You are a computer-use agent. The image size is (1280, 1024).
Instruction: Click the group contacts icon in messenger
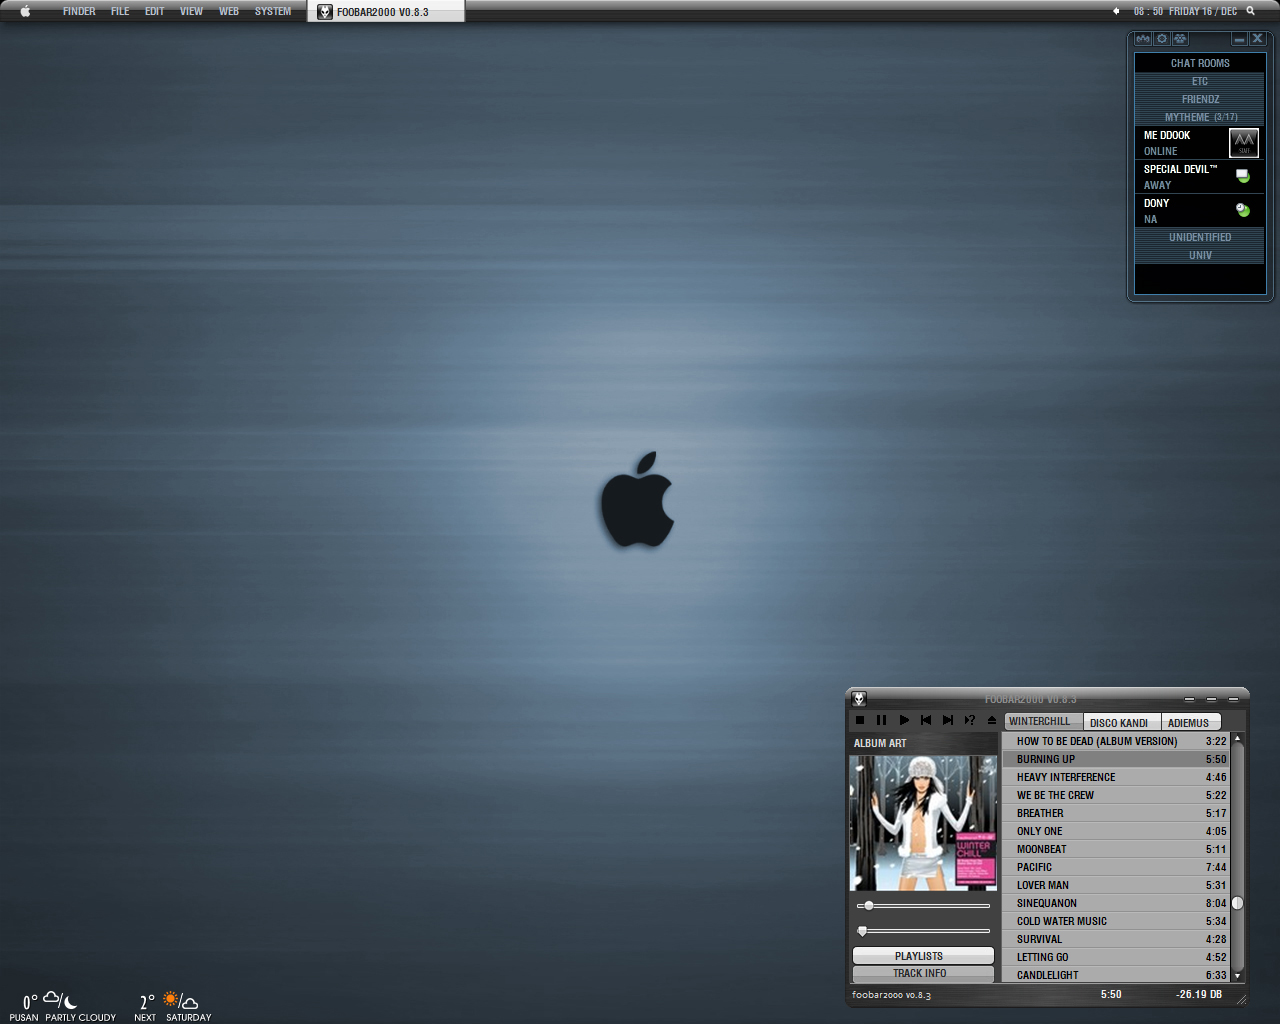click(x=1180, y=39)
